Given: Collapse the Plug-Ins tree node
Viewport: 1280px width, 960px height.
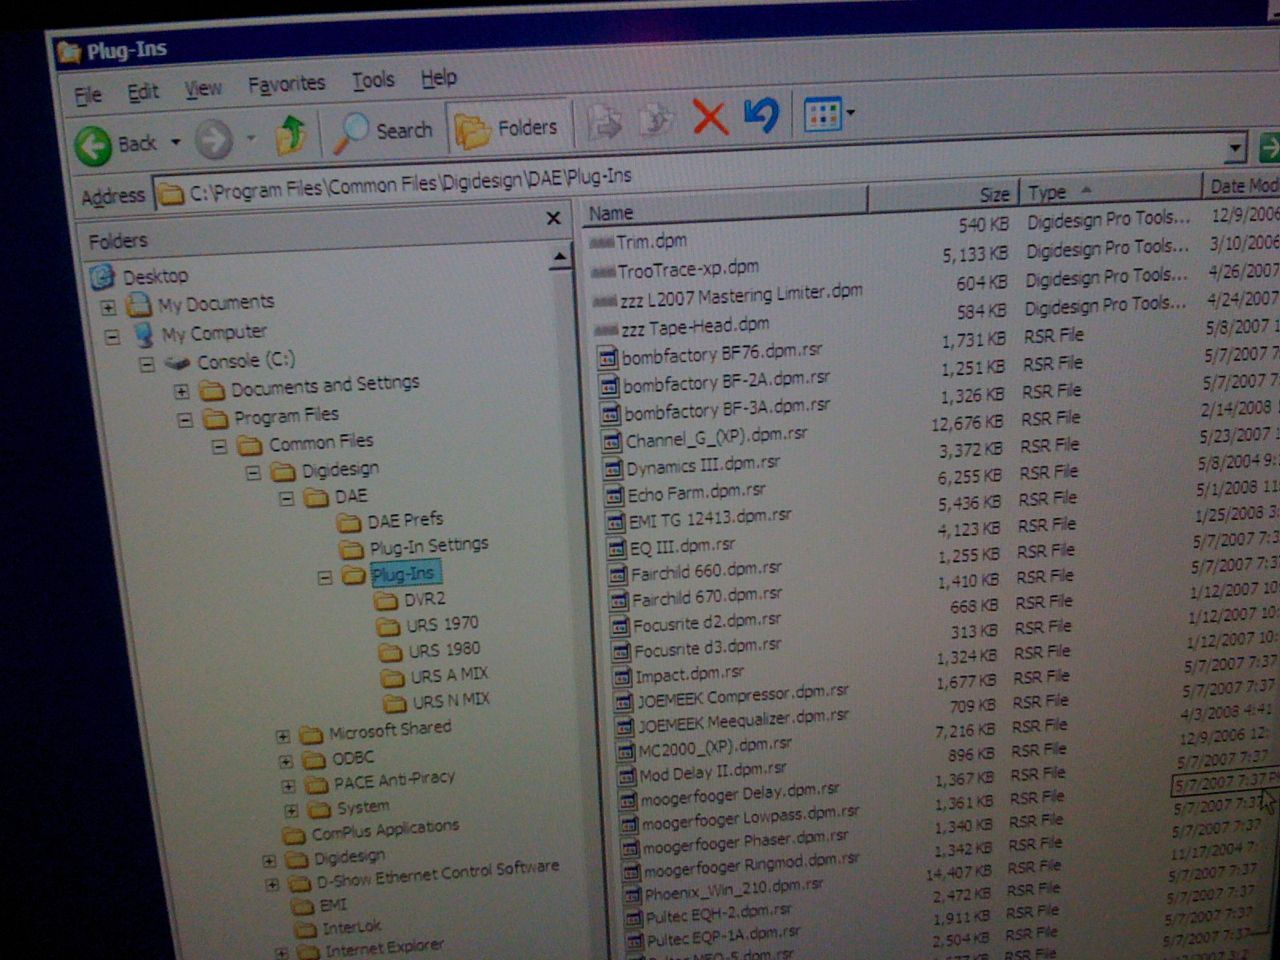Looking at the screenshot, I should (x=325, y=578).
